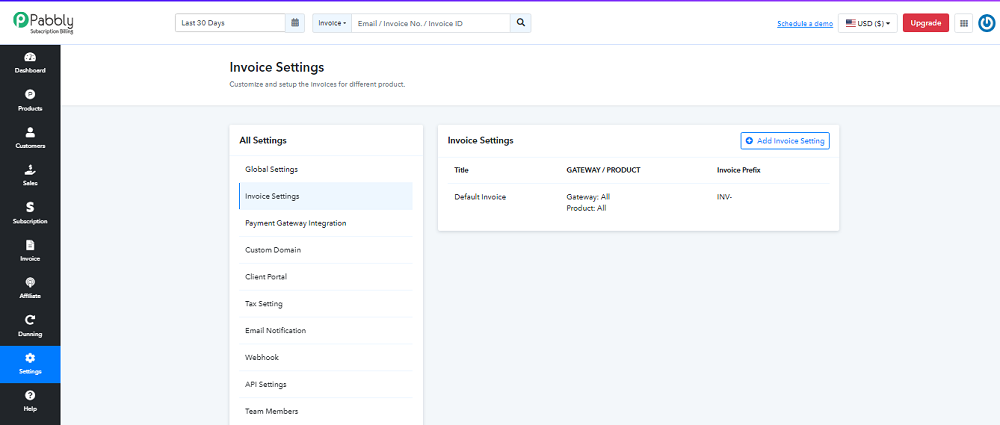Image resolution: width=1000 pixels, height=425 pixels.
Task: Follow the Schedule a demo link
Action: tap(805, 24)
